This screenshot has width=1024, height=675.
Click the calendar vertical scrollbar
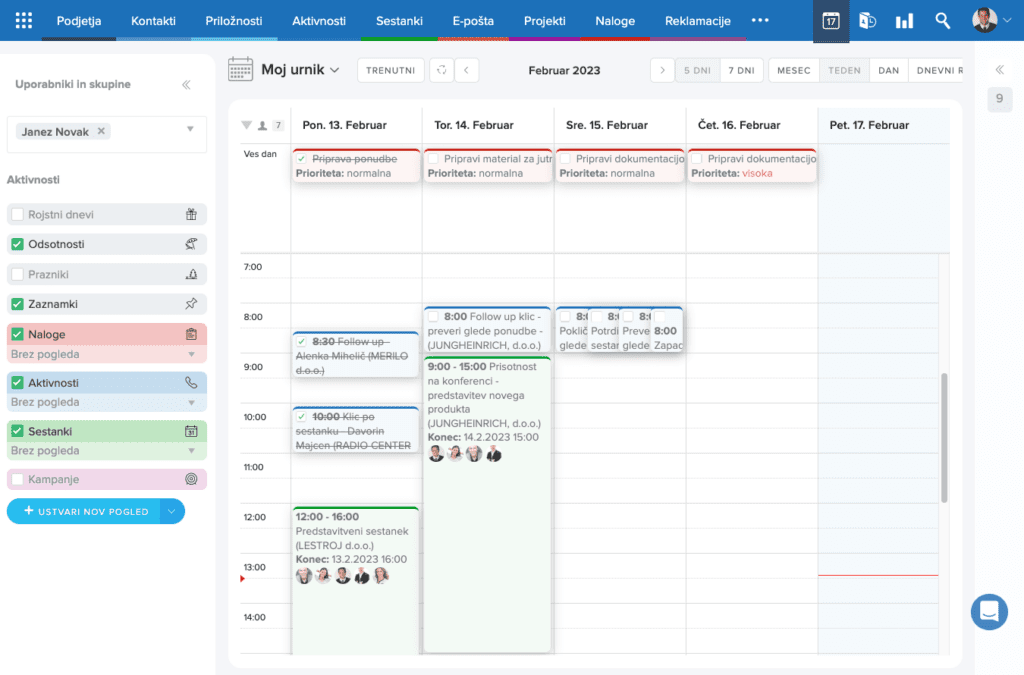coord(944,438)
